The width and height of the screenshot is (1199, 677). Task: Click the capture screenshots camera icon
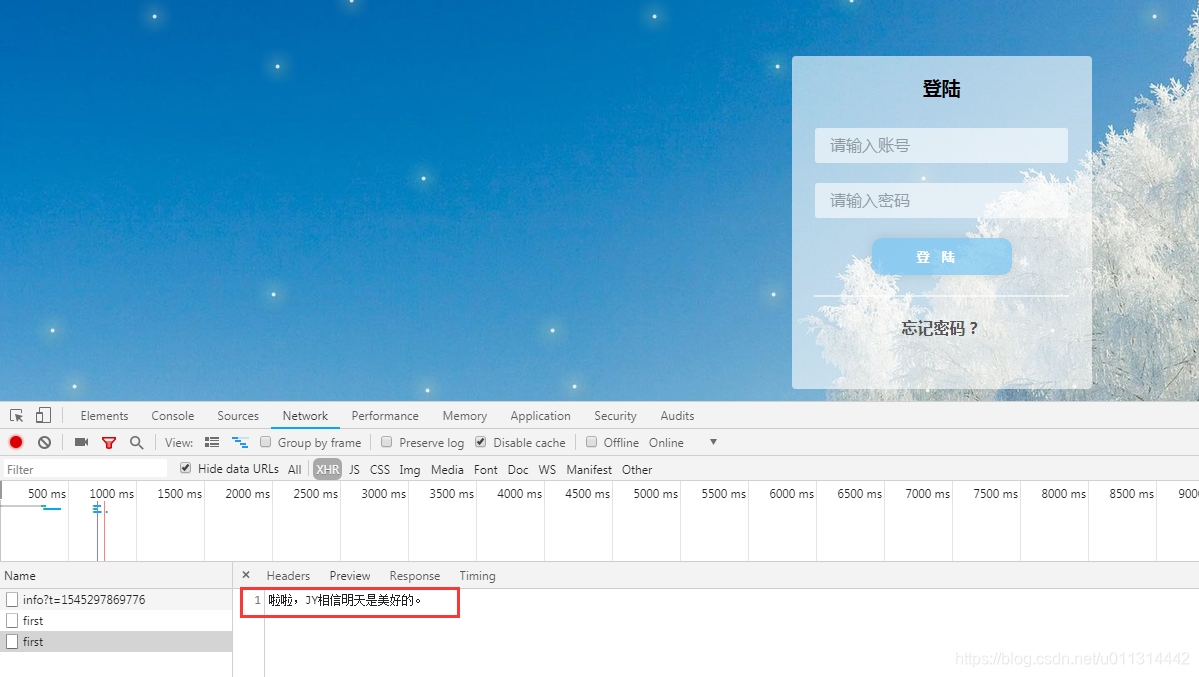click(81, 442)
